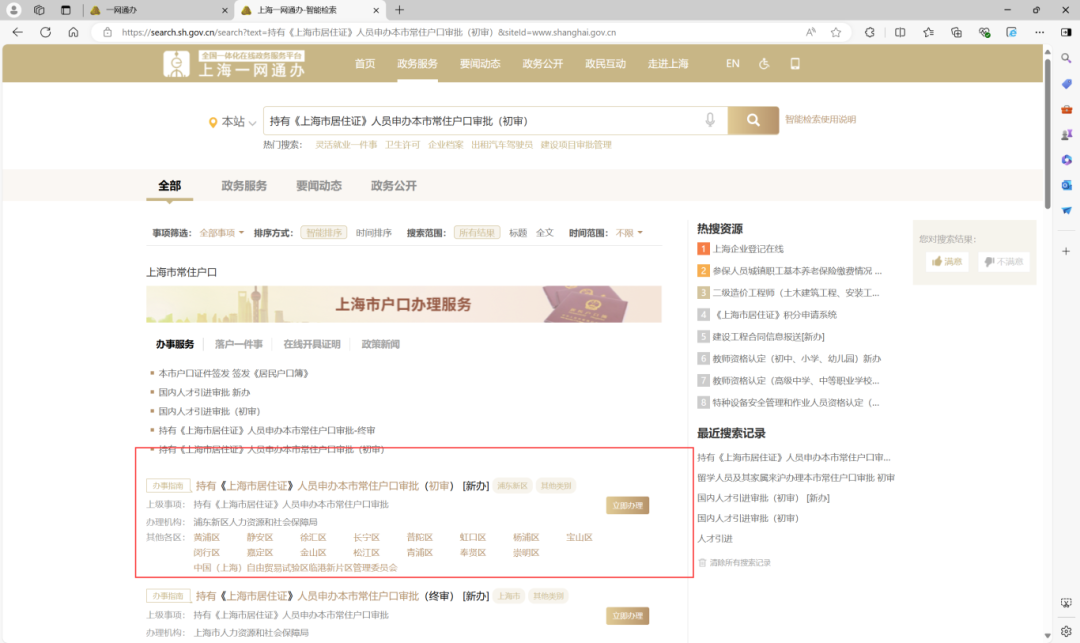Viewport: 1080px width, 643px height.
Task: Click the mobile version phone icon
Action: click(795, 64)
